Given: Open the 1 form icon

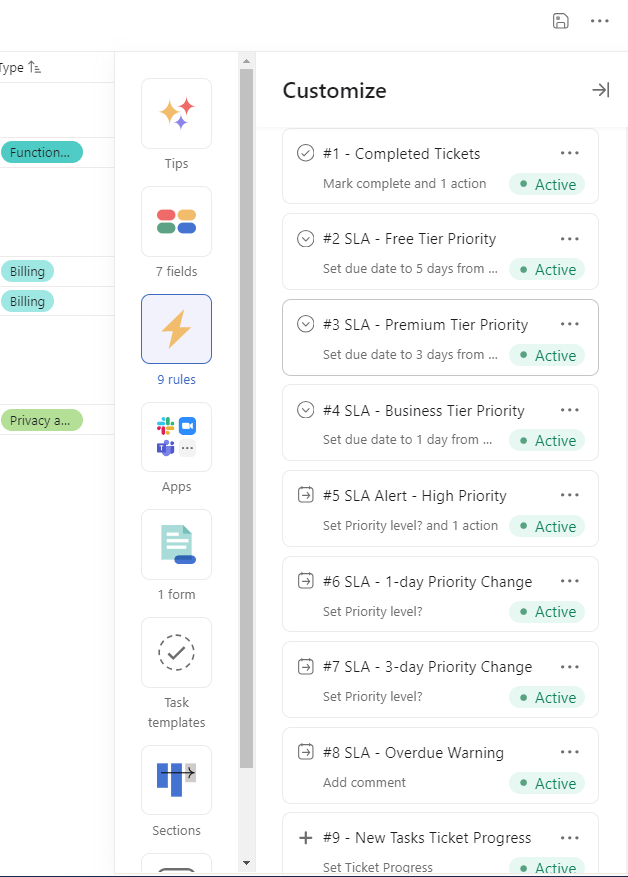Looking at the screenshot, I should click(176, 544).
